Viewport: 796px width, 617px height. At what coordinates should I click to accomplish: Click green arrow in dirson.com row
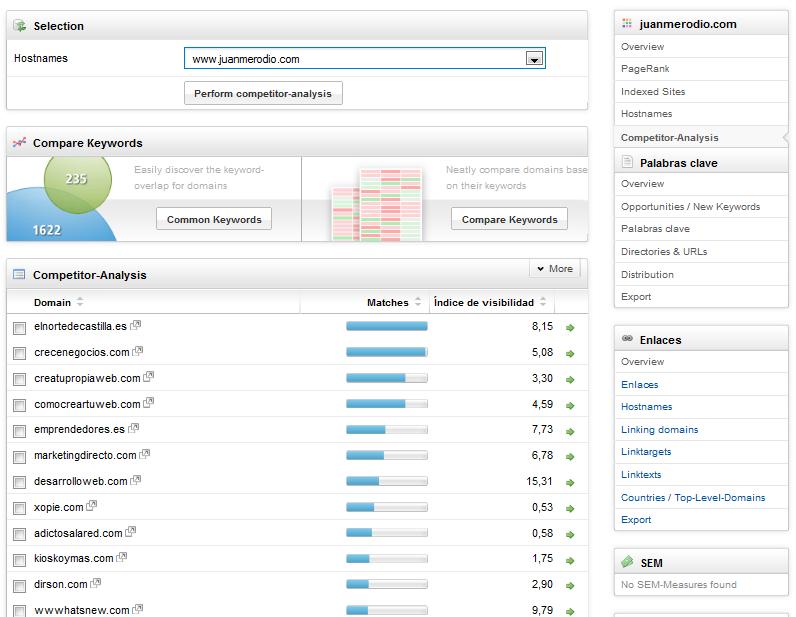(x=570, y=586)
